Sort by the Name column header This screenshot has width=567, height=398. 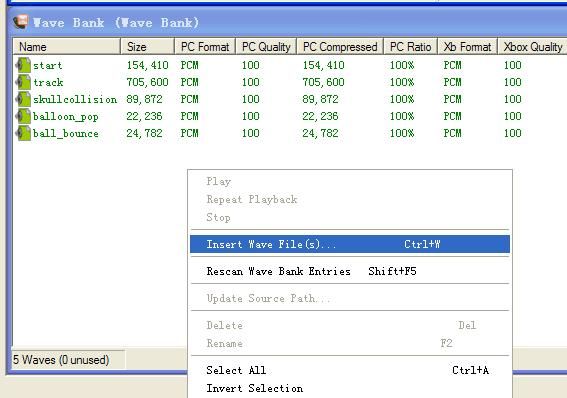point(67,47)
